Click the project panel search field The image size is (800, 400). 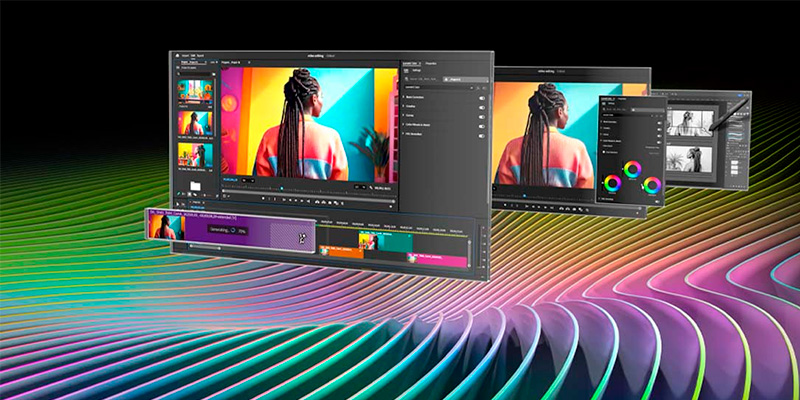196,74
